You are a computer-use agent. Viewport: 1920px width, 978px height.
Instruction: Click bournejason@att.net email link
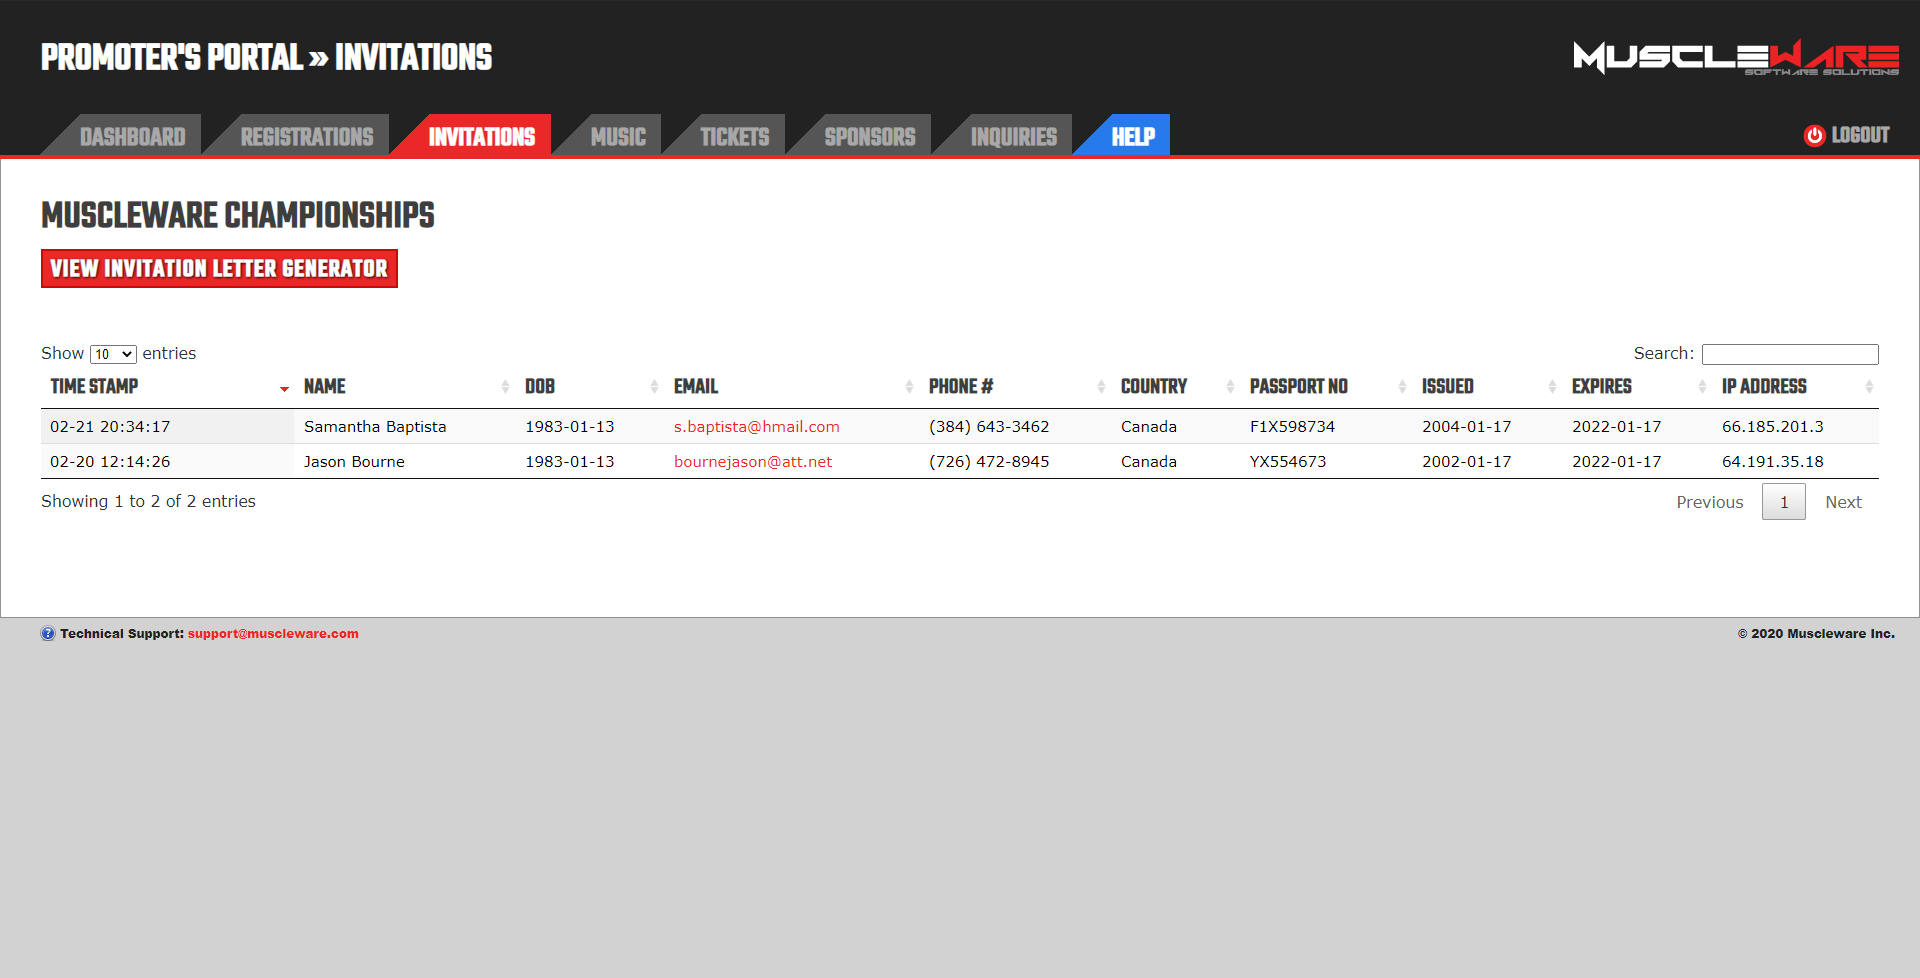coord(752,462)
